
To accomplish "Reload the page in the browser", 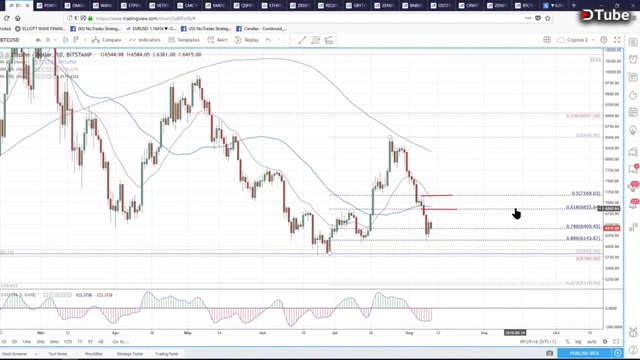I will (7, 18).
